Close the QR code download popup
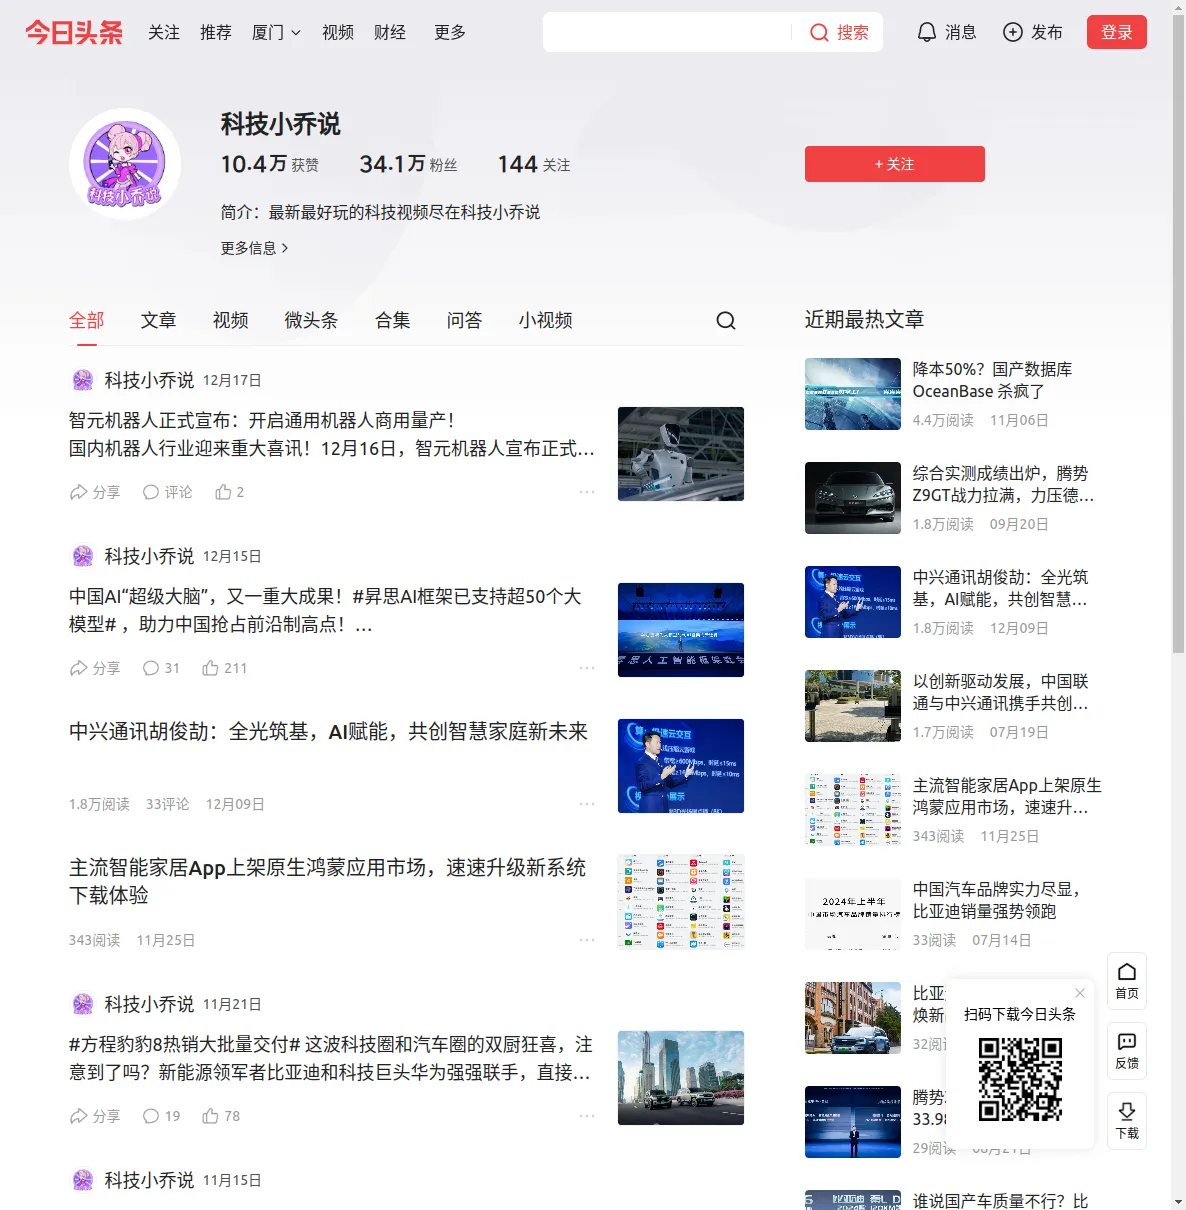The image size is (1186, 1210). coord(1080,993)
